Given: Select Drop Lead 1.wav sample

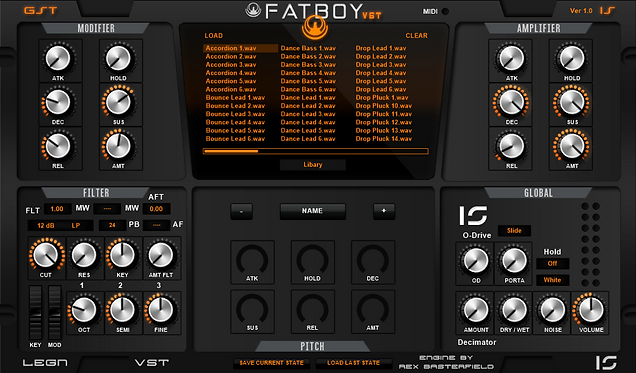Looking at the screenshot, I should pos(381,48).
